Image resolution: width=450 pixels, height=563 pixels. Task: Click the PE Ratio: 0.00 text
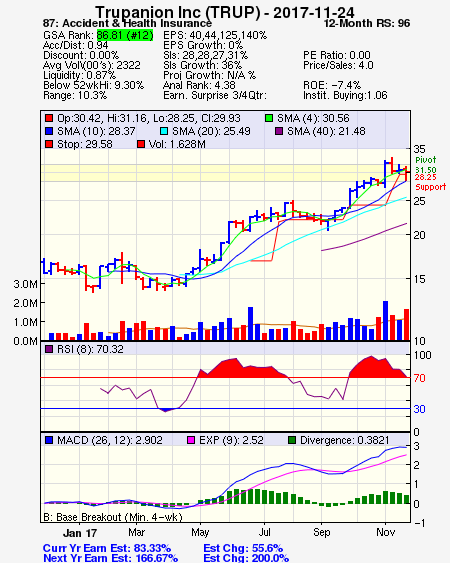click(x=337, y=55)
